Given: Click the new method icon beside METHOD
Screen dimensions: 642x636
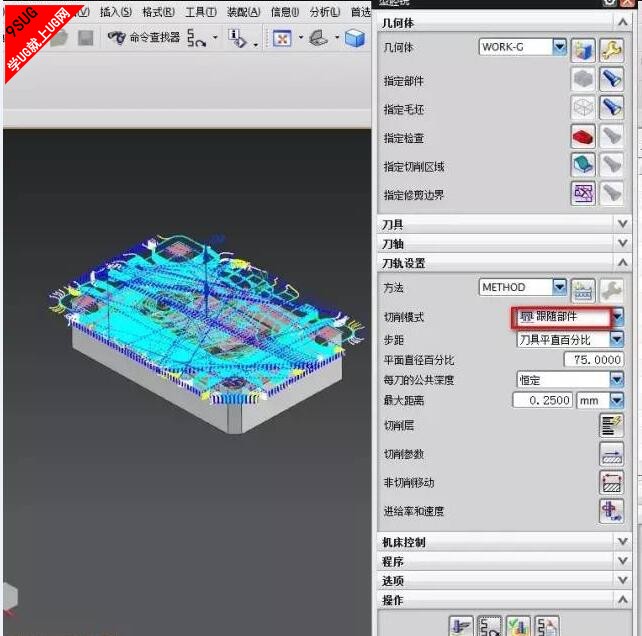Looking at the screenshot, I should (583, 290).
